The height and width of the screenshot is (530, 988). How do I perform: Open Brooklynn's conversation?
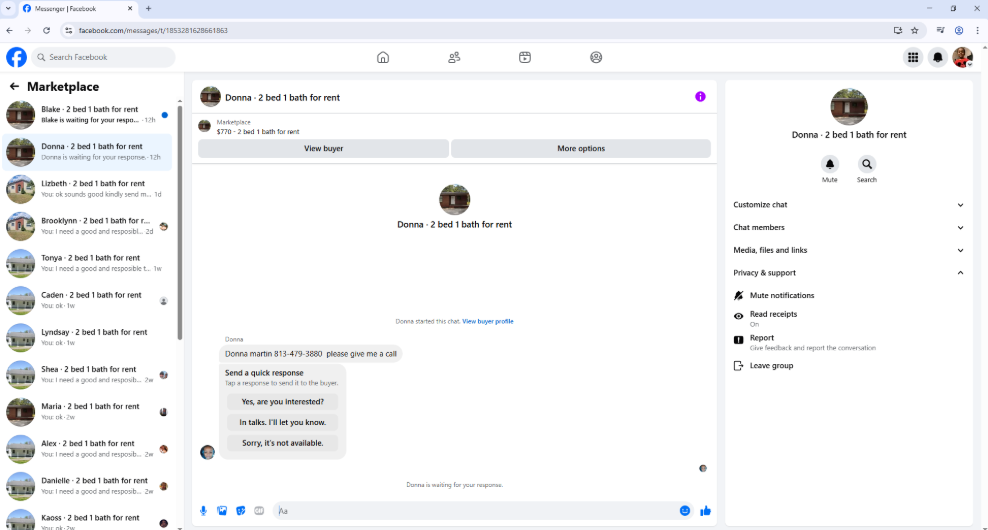tap(87, 226)
